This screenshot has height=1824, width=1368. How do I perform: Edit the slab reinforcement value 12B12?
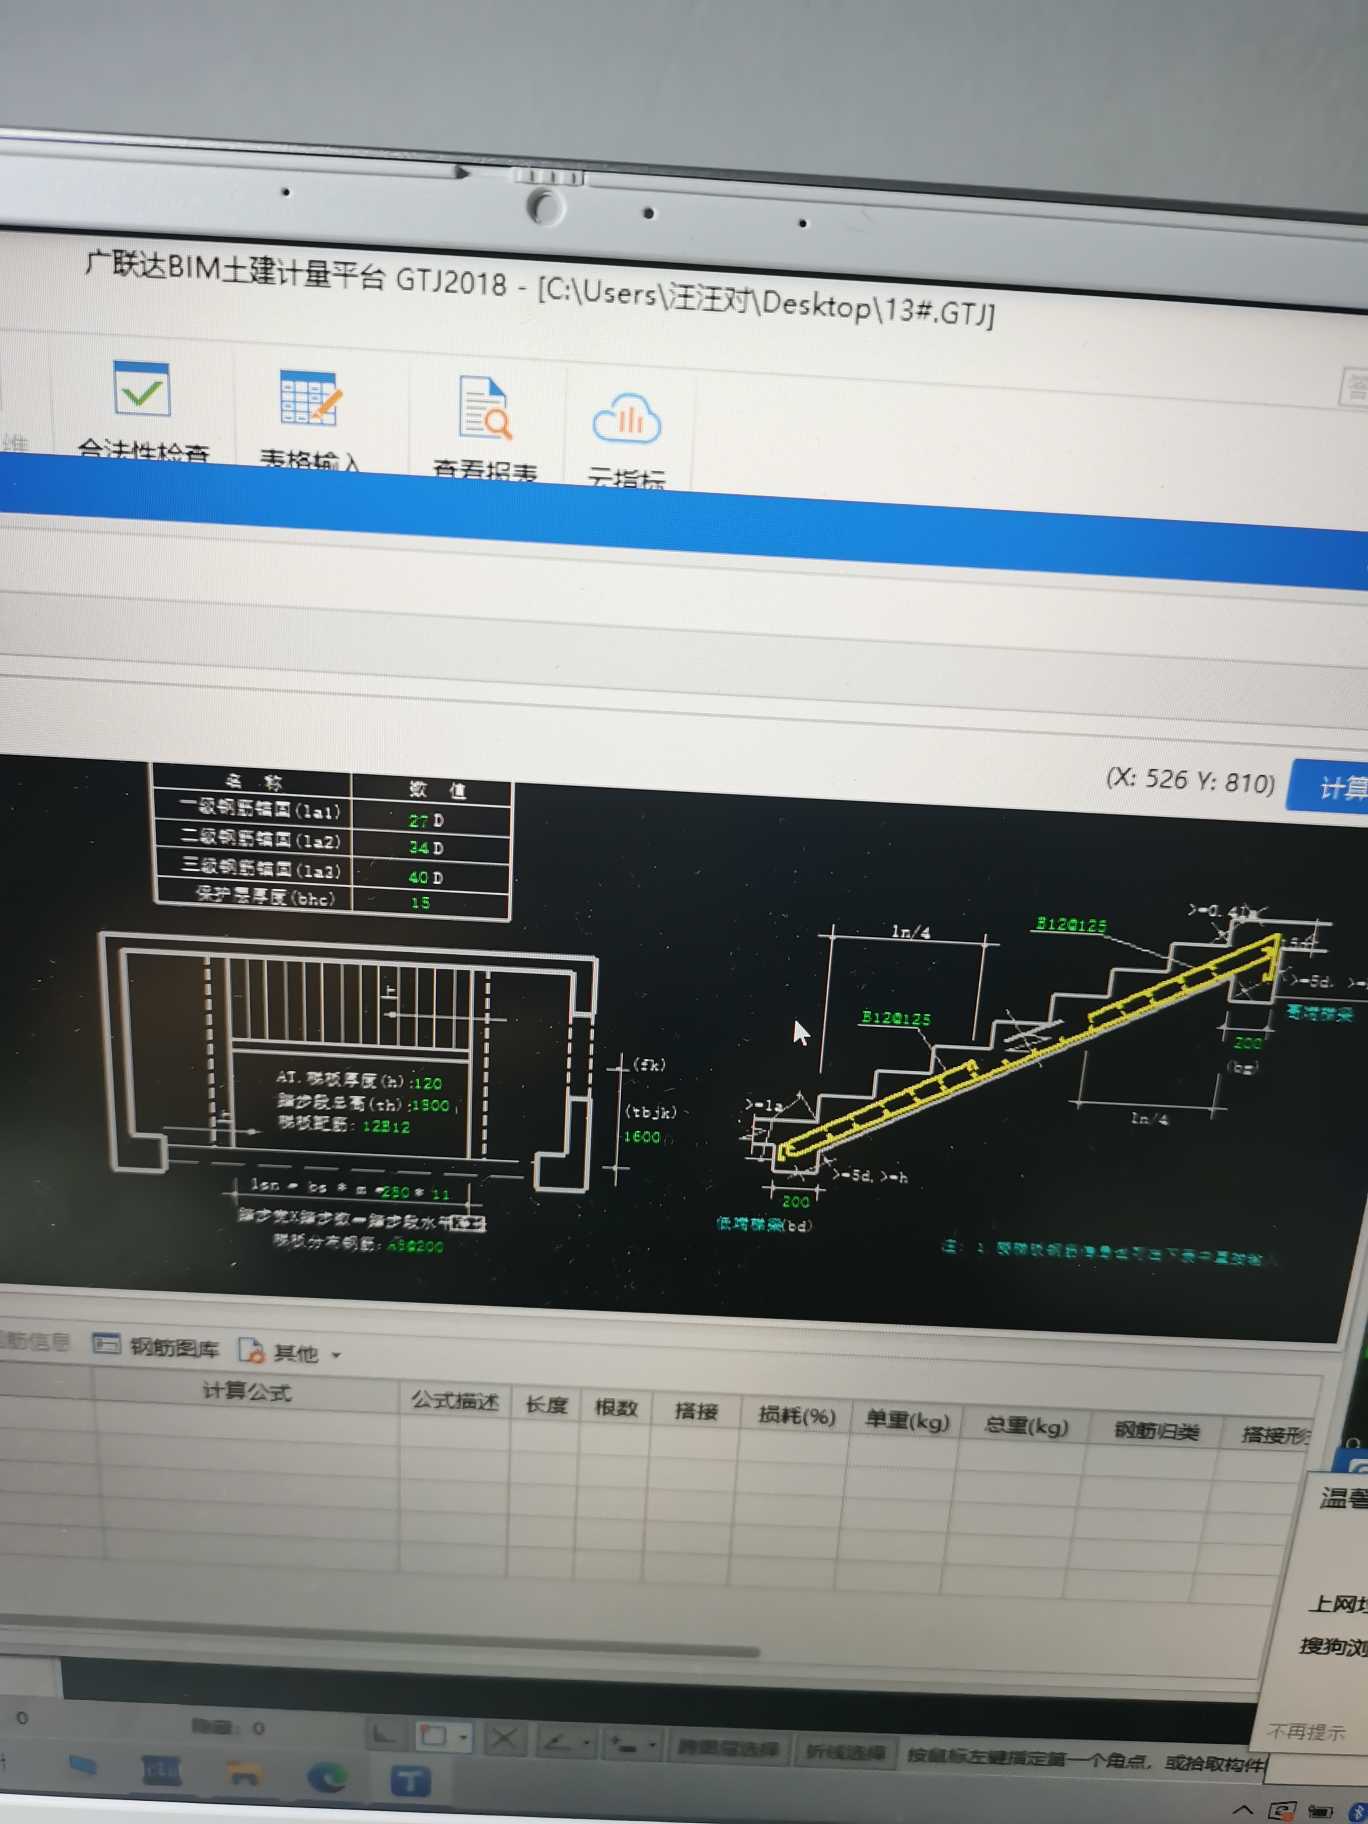pyautogui.click(x=386, y=1127)
